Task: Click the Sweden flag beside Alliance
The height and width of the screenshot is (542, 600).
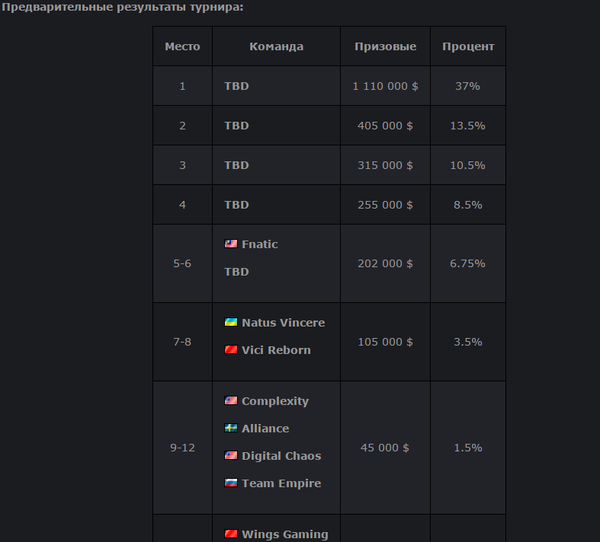Action: (231, 428)
